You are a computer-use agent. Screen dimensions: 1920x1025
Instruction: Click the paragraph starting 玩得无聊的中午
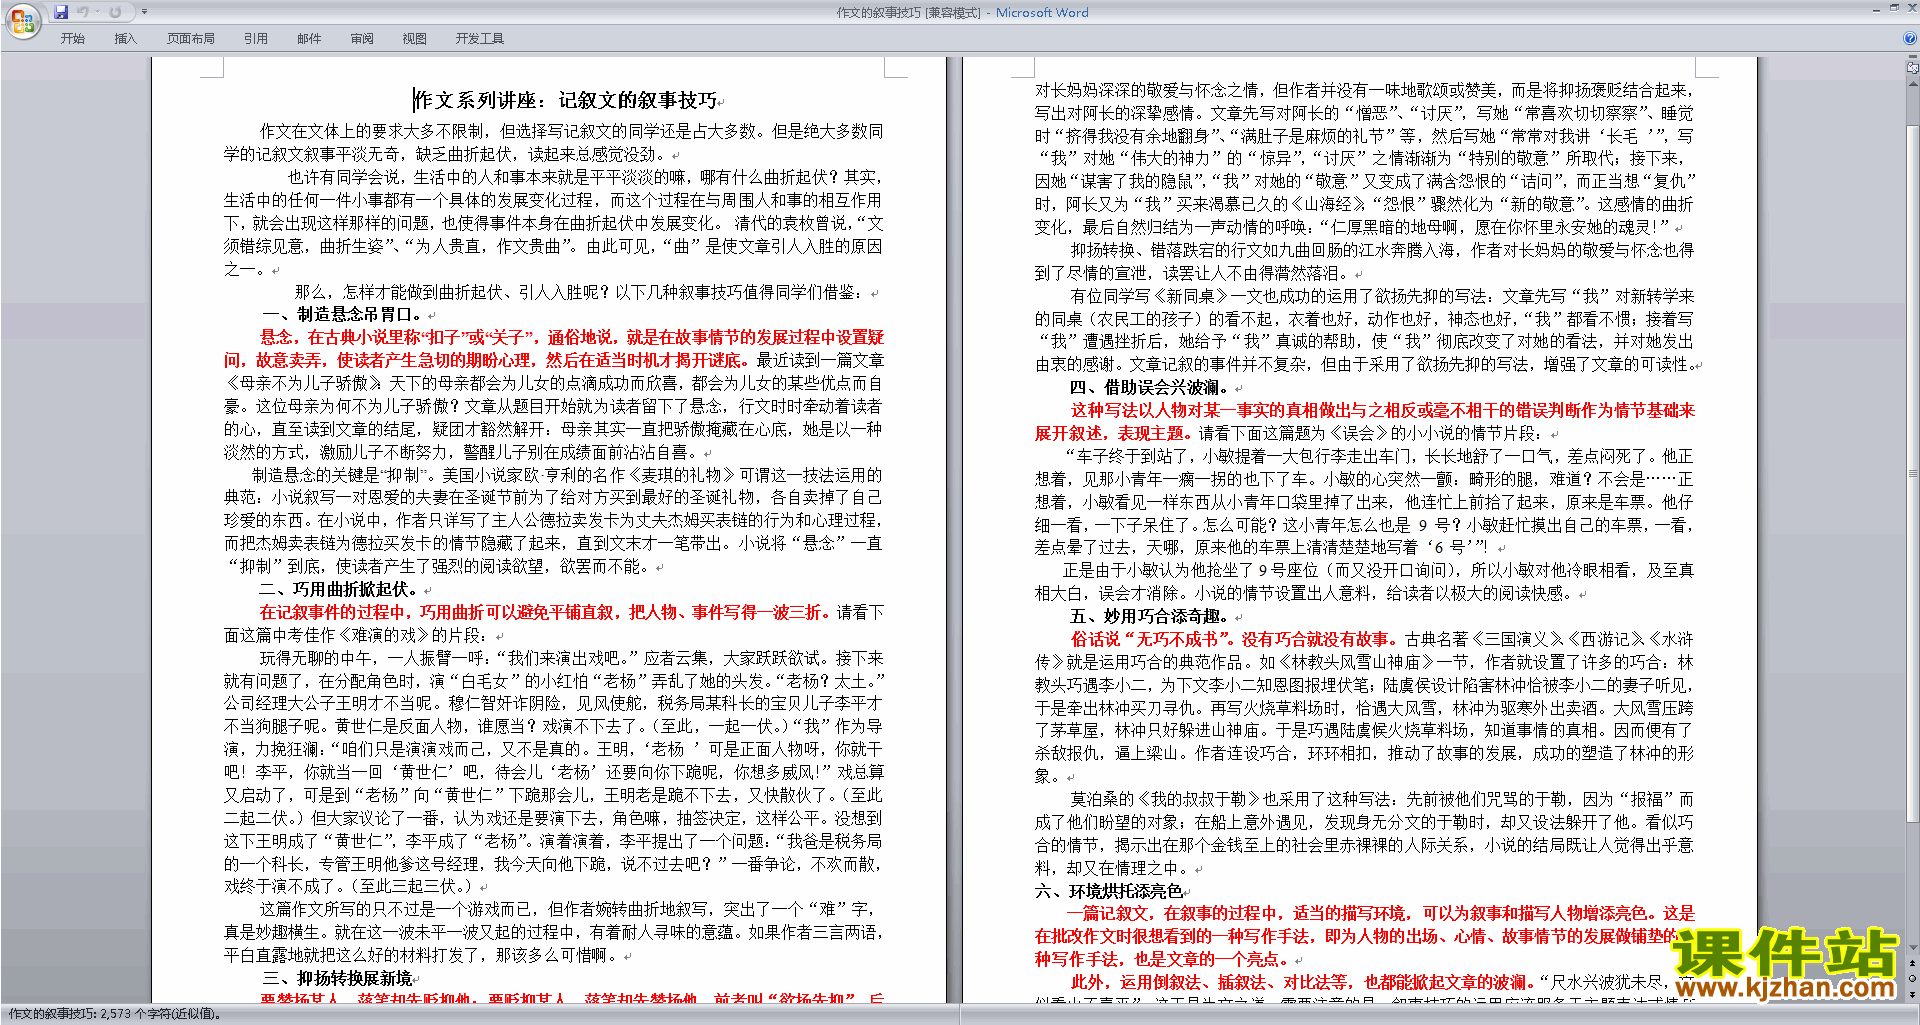(553, 772)
